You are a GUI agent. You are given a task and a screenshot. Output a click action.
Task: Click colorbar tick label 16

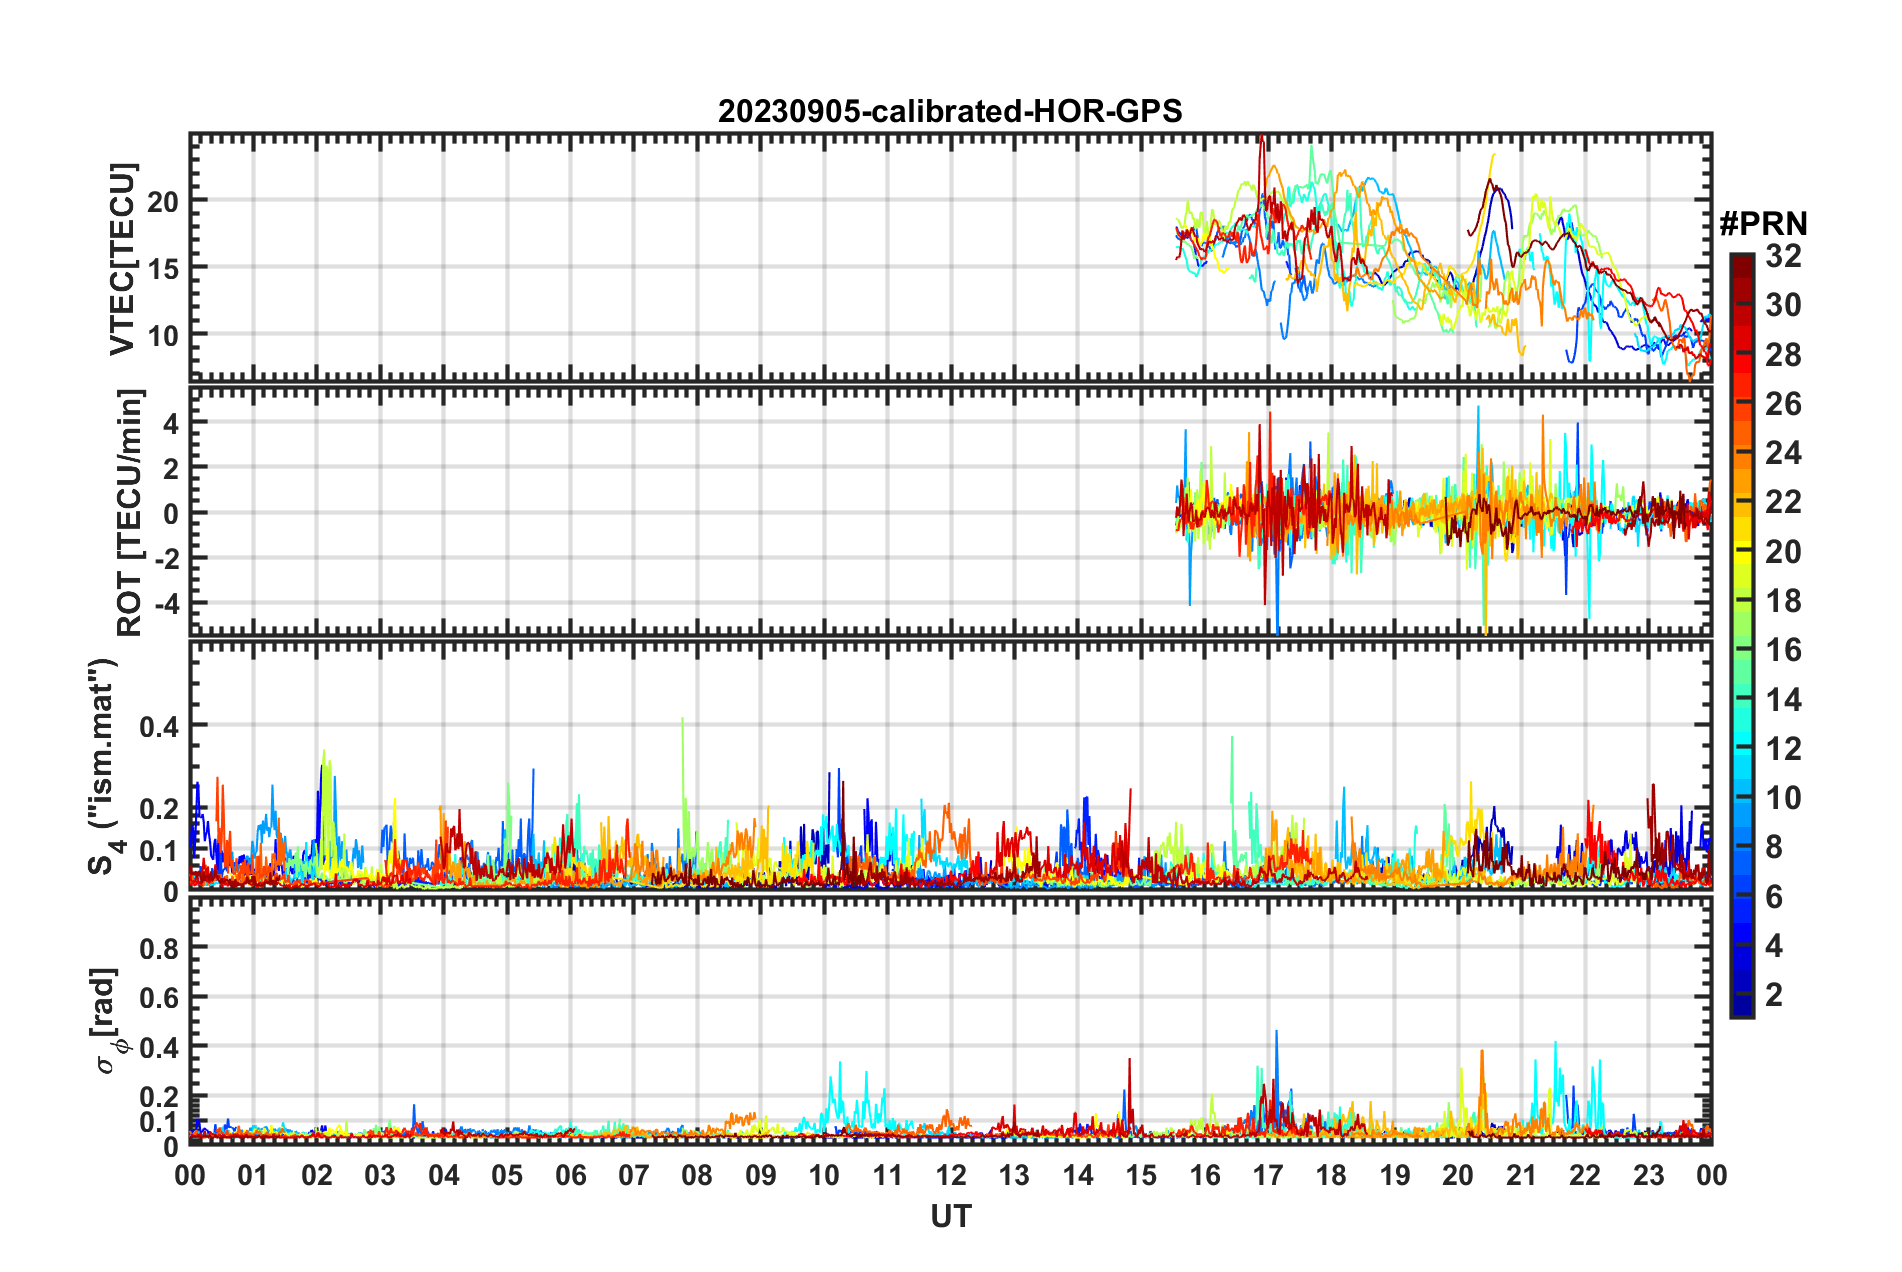pos(1783,650)
